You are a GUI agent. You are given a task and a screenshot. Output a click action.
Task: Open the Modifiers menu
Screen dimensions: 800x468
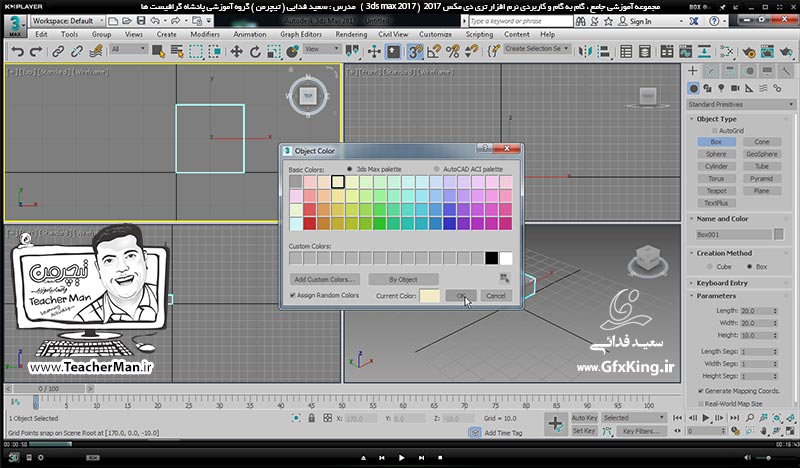tap(205, 34)
